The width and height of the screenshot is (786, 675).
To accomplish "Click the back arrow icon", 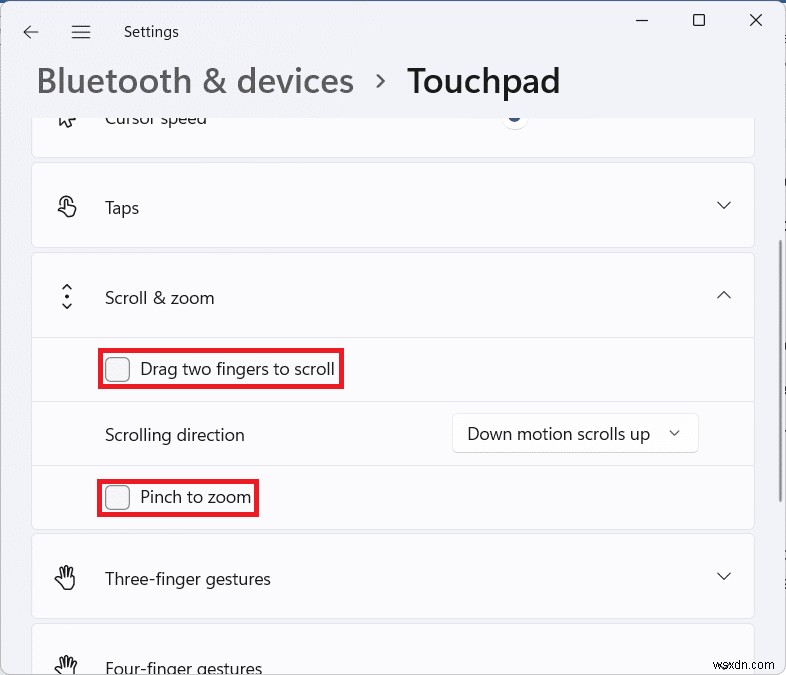I will 31,32.
